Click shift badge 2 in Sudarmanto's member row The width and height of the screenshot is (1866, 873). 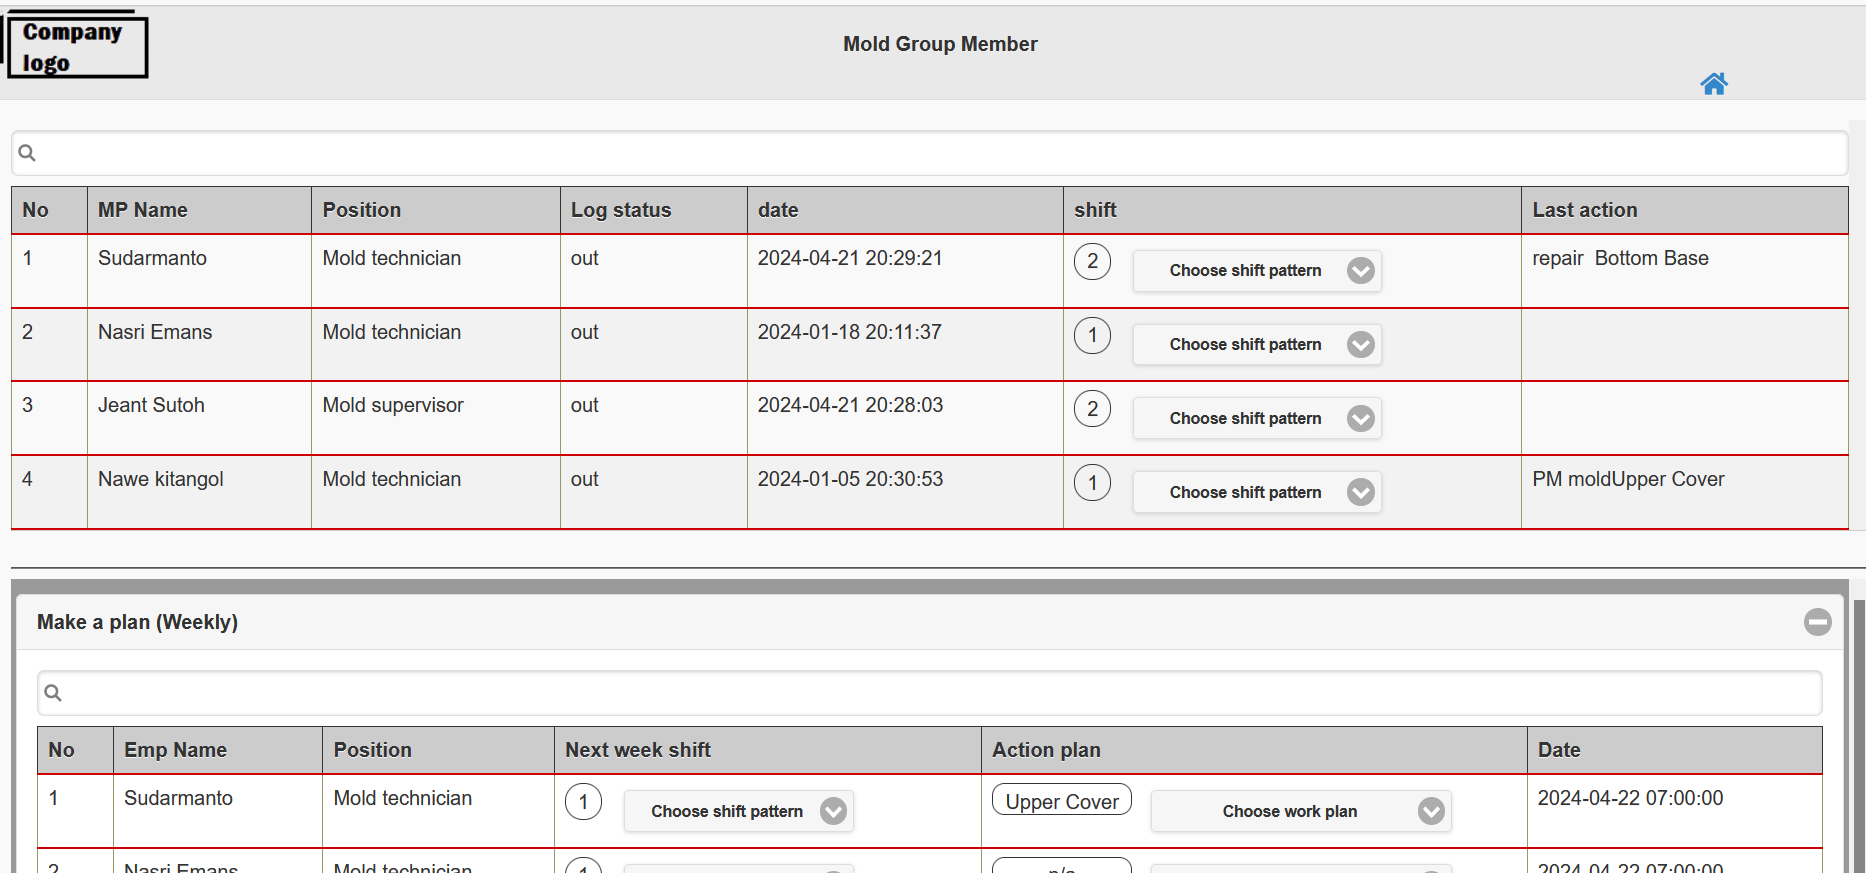[1092, 262]
